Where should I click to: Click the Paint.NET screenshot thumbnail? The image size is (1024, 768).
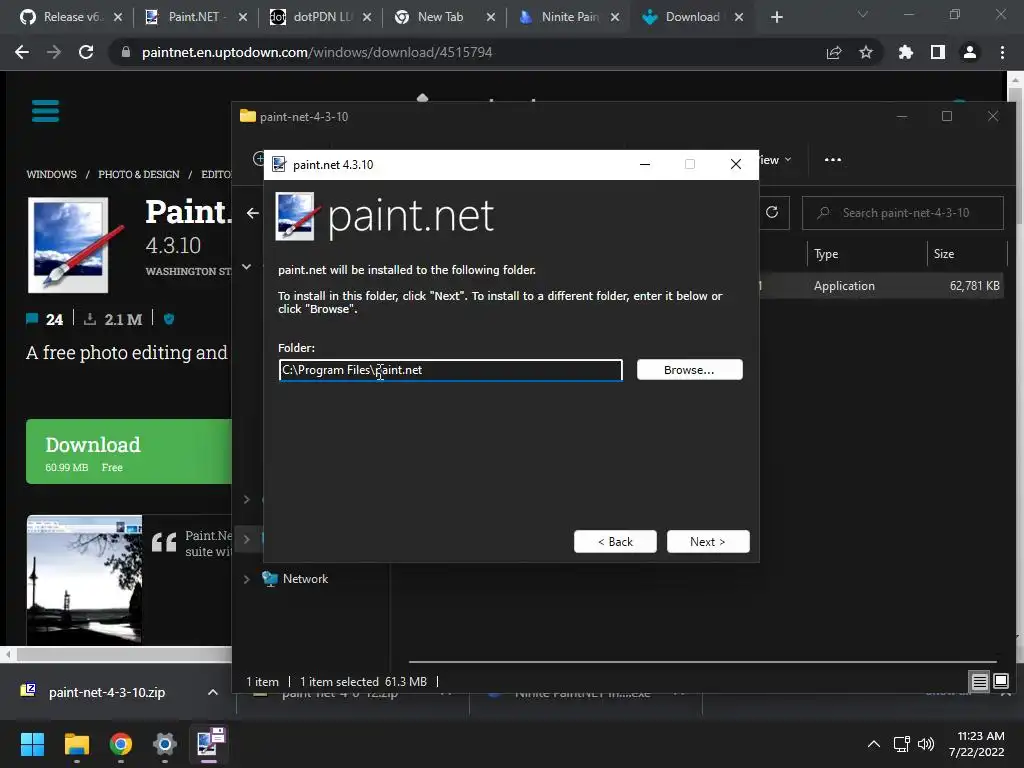[84, 580]
